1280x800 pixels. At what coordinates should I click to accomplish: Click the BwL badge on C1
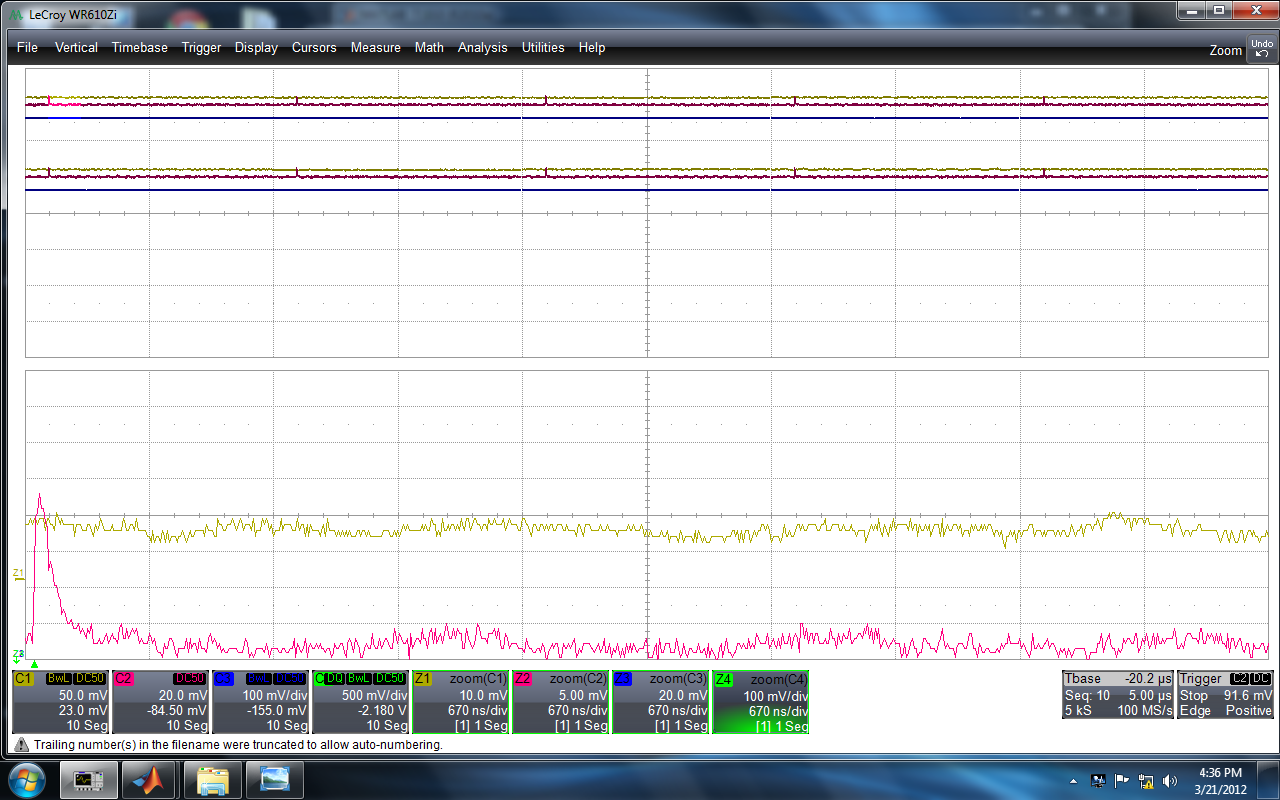click(x=60, y=678)
